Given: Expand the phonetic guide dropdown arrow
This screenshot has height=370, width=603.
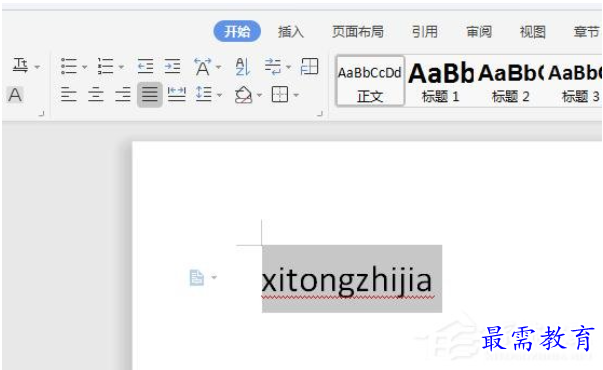Looking at the screenshot, I should 37,67.
